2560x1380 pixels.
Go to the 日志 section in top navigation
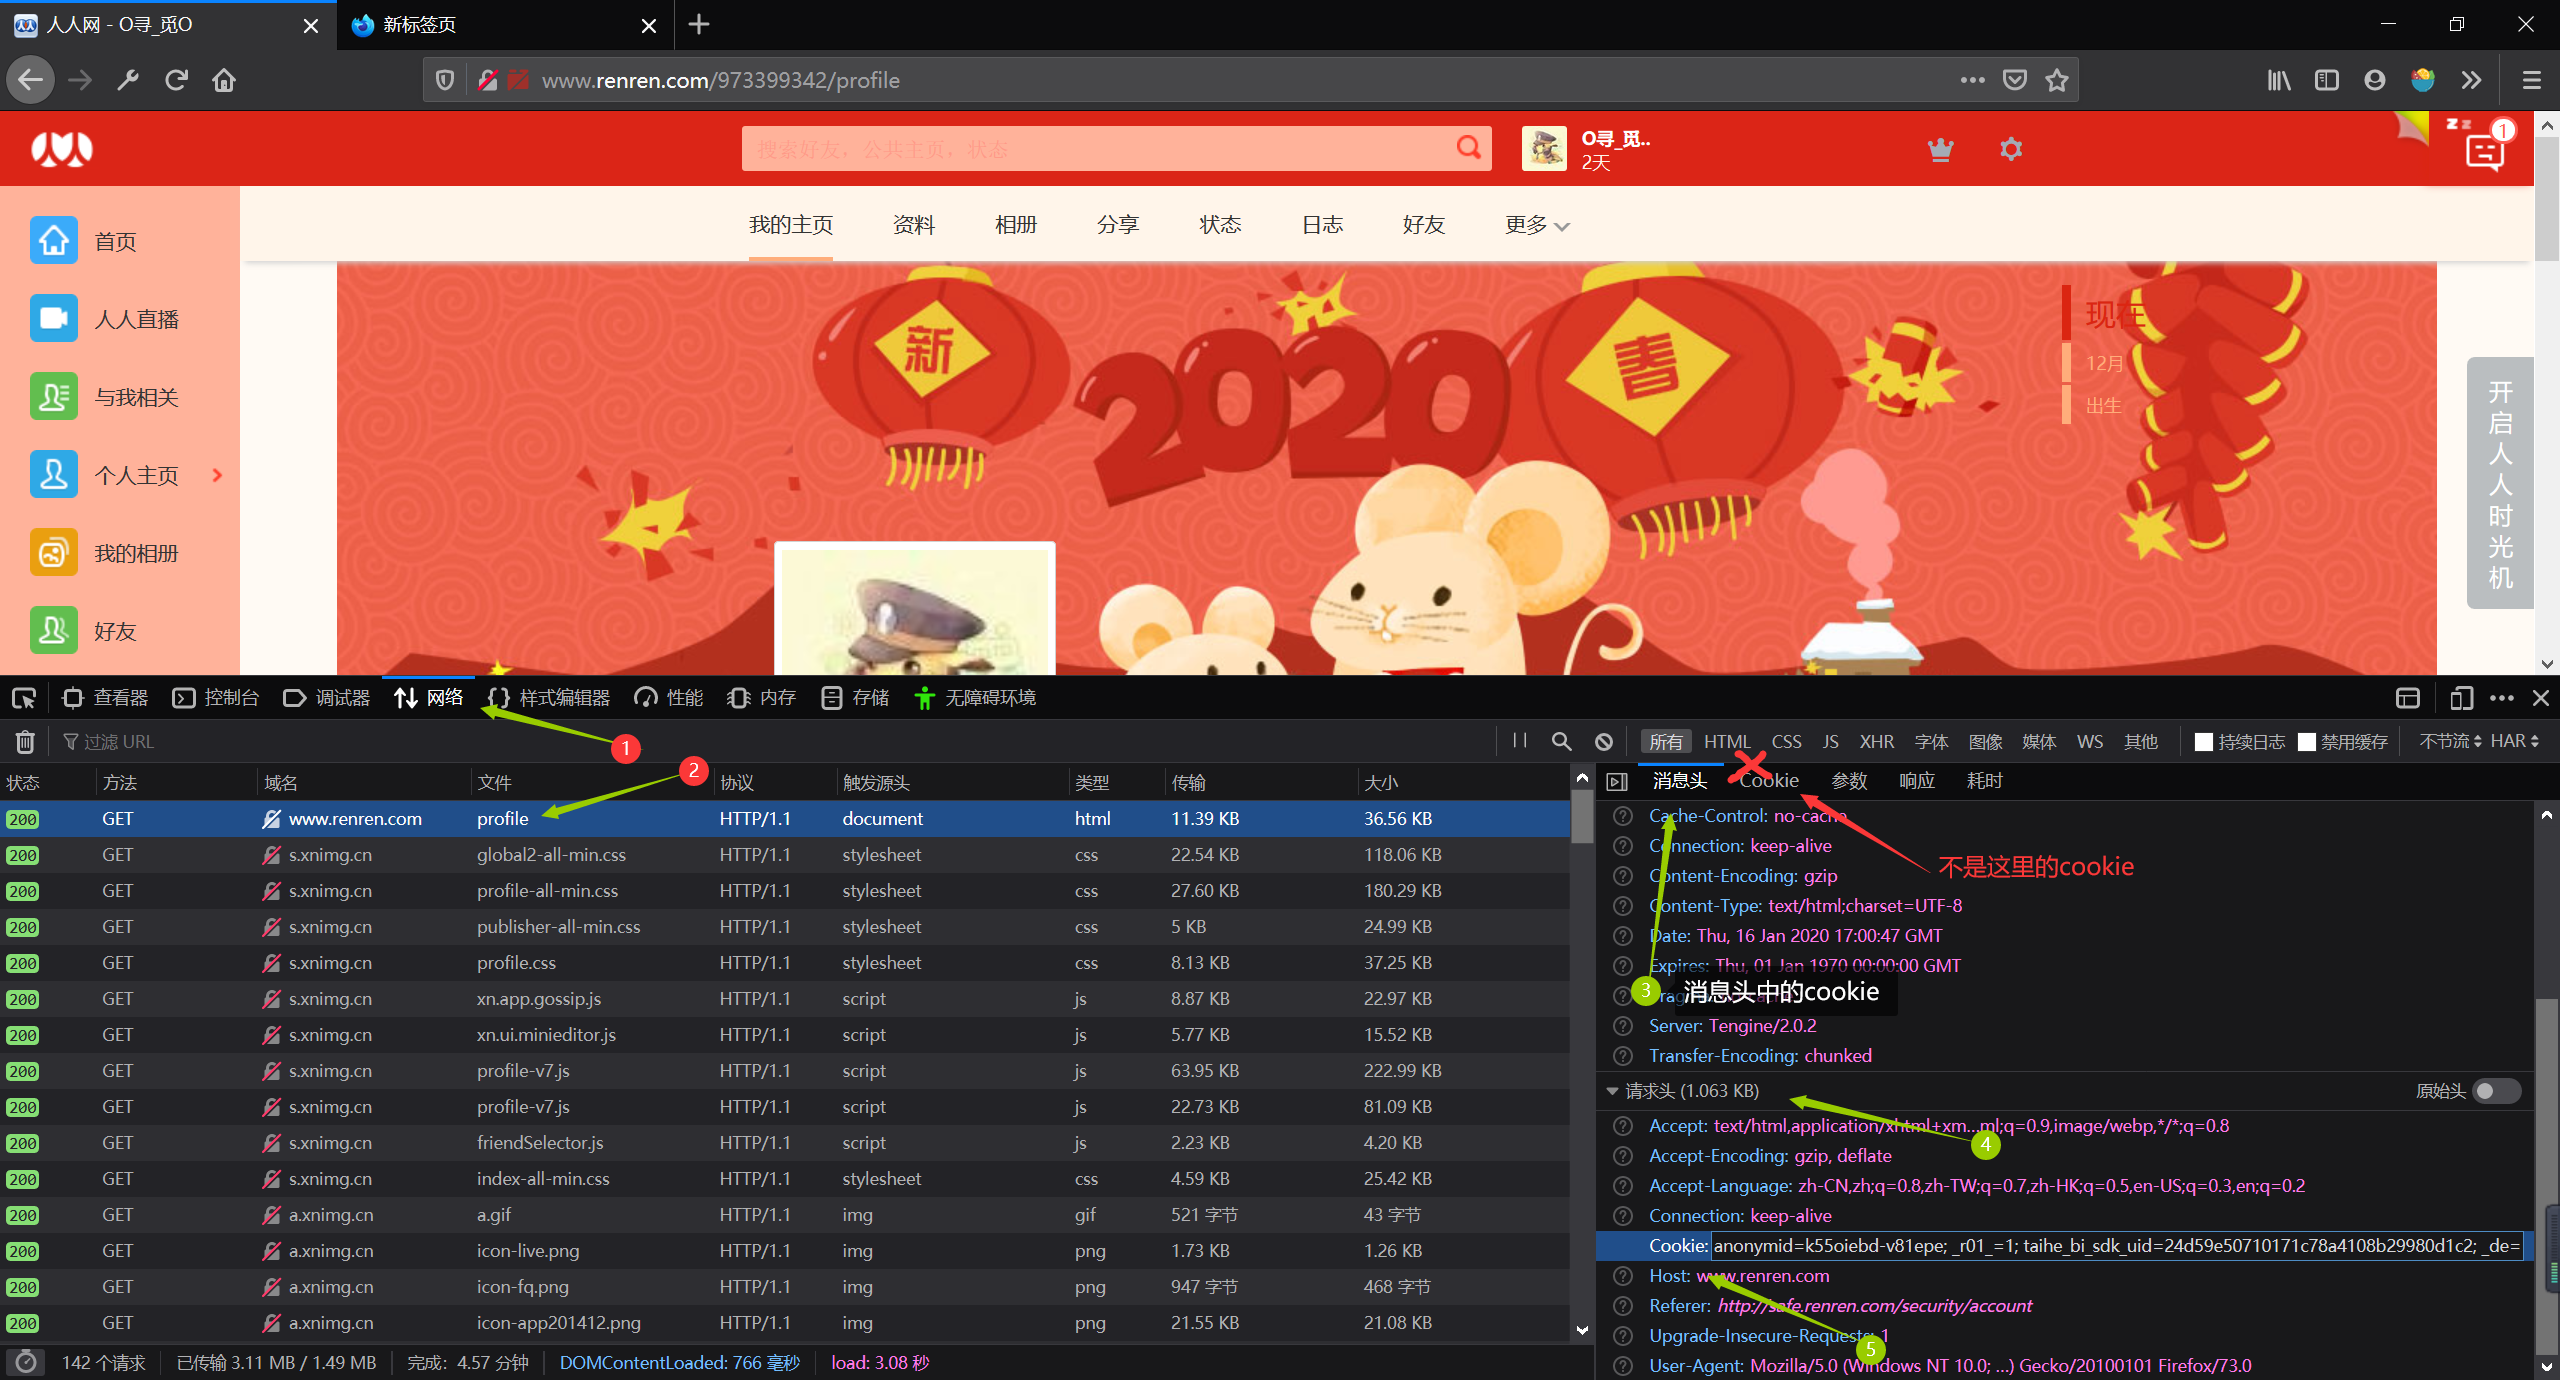click(x=1321, y=225)
